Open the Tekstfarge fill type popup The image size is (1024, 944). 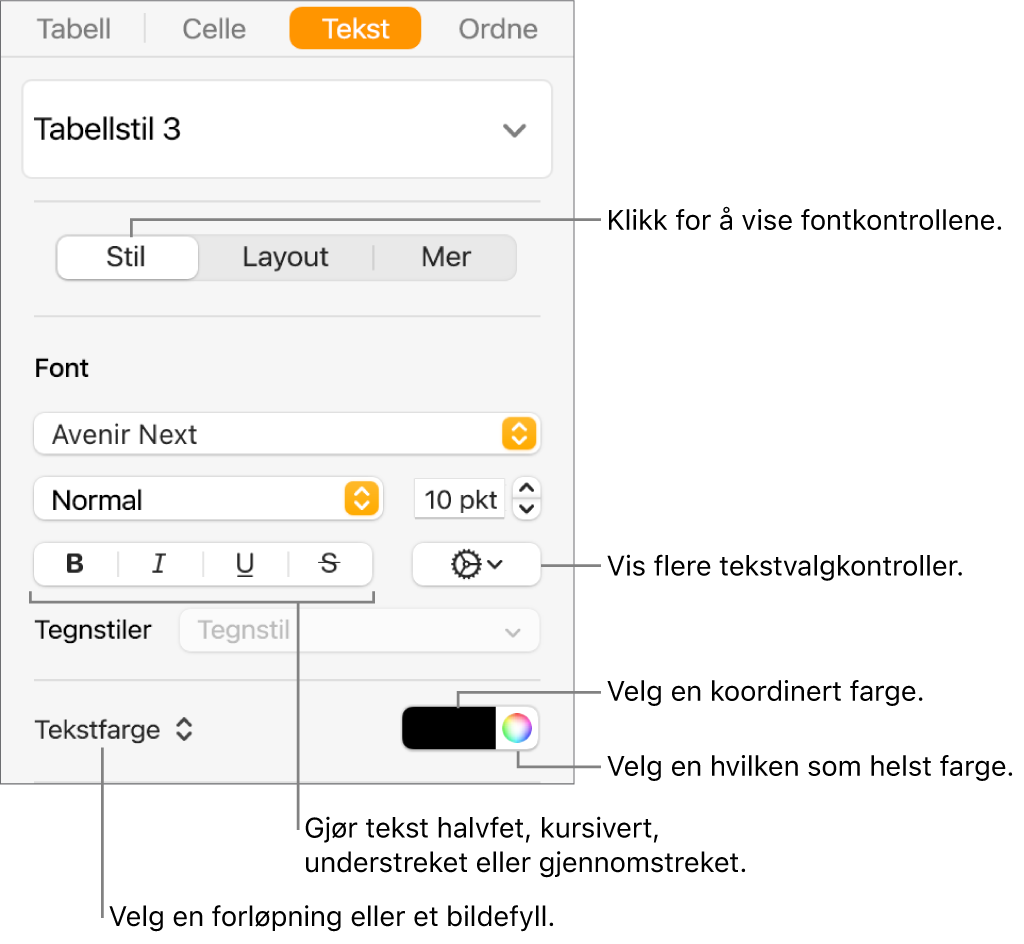[x=114, y=729]
